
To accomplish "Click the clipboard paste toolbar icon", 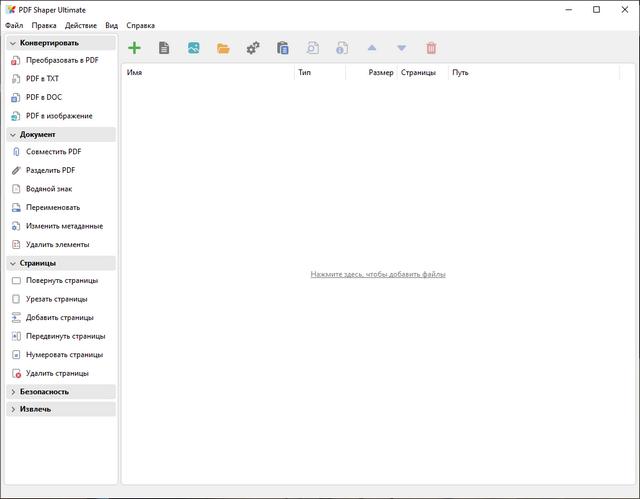I will (x=283, y=48).
